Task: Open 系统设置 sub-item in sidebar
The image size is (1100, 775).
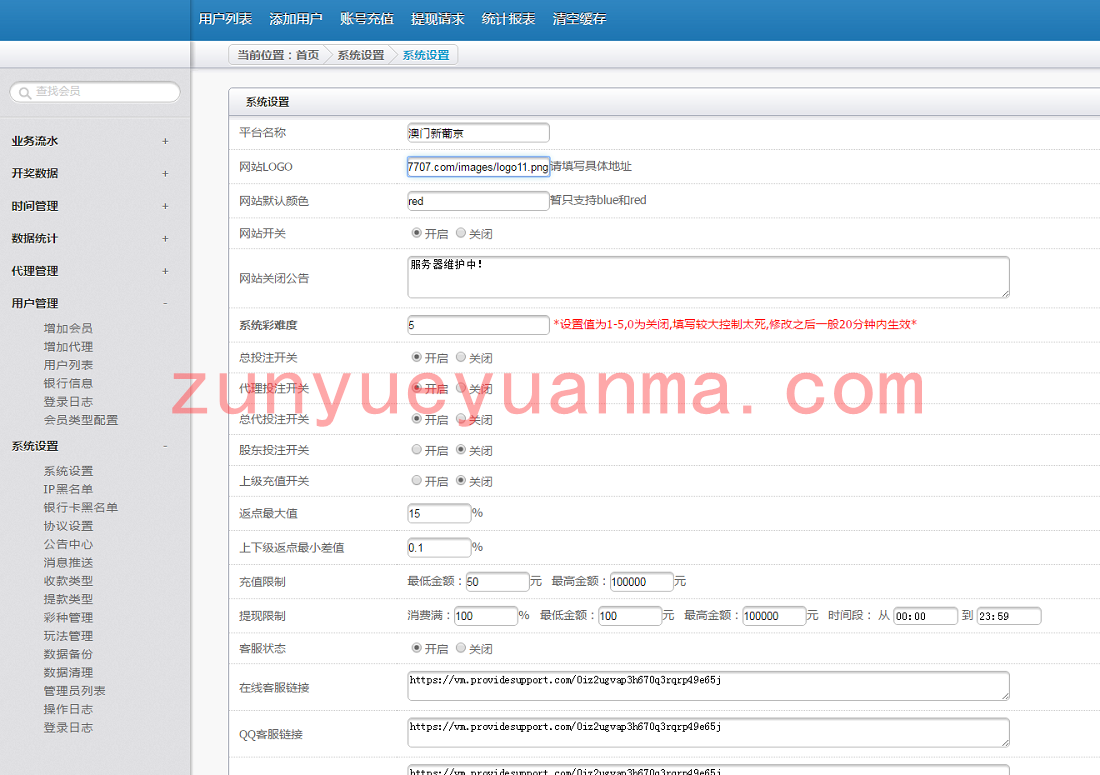Action: coord(68,471)
